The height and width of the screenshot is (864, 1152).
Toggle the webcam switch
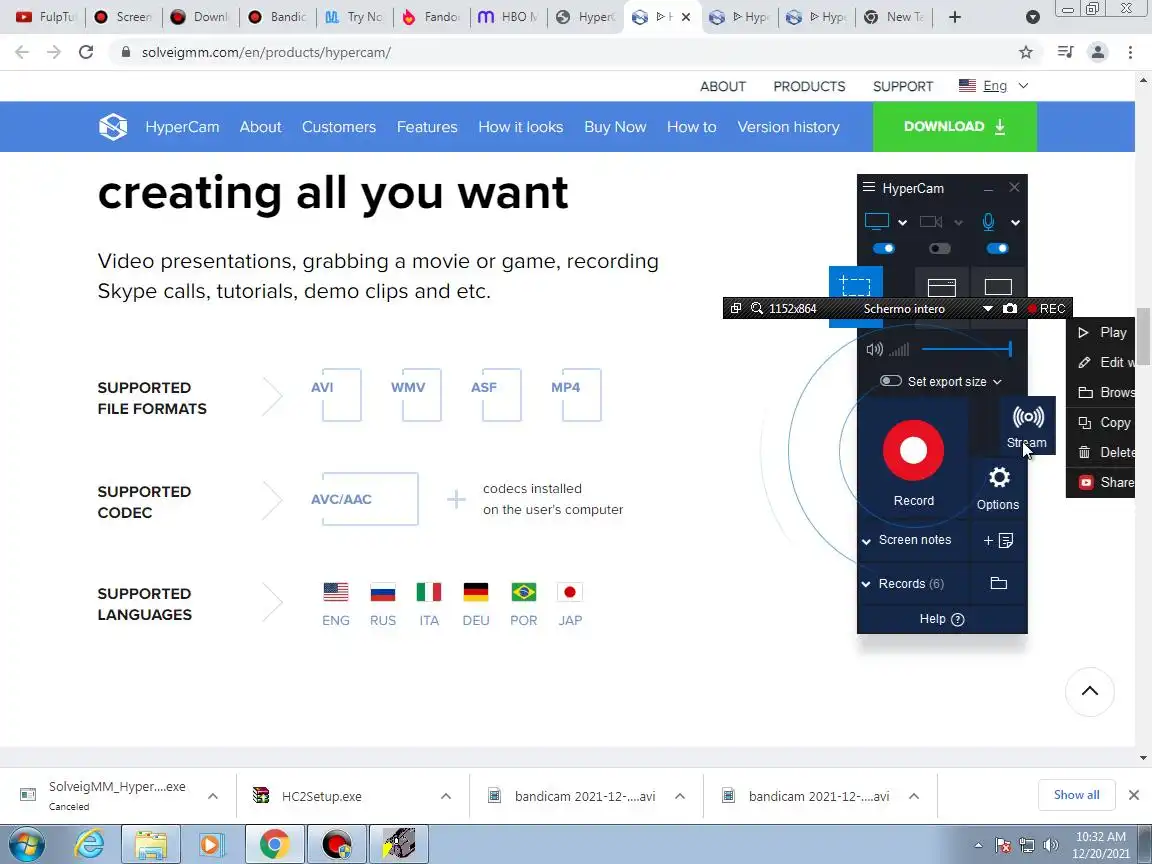tap(940, 248)
